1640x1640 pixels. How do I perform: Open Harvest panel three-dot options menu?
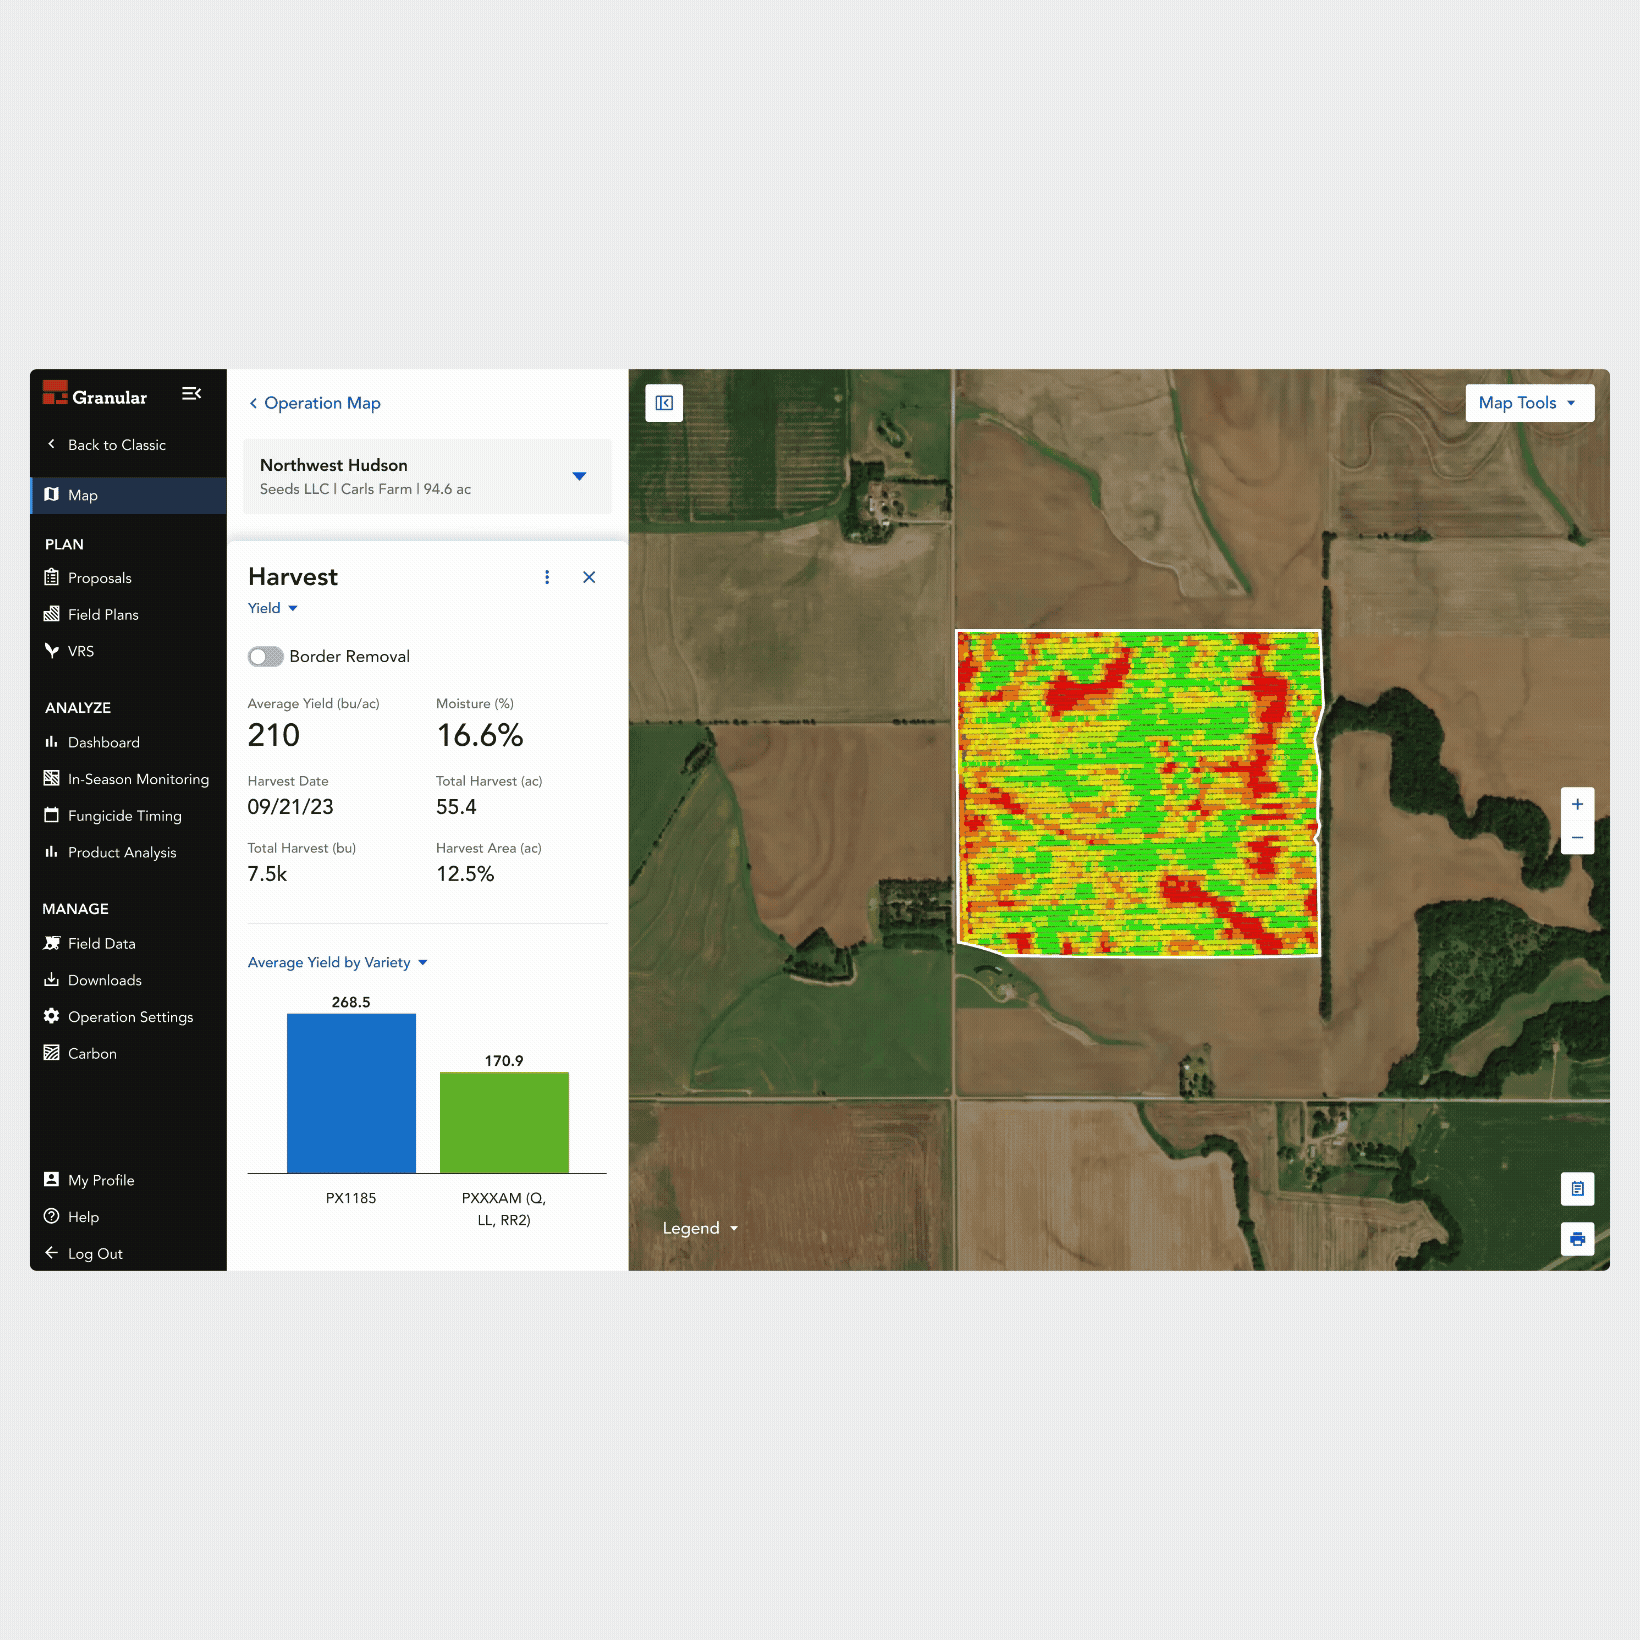(x=547, y=577)
